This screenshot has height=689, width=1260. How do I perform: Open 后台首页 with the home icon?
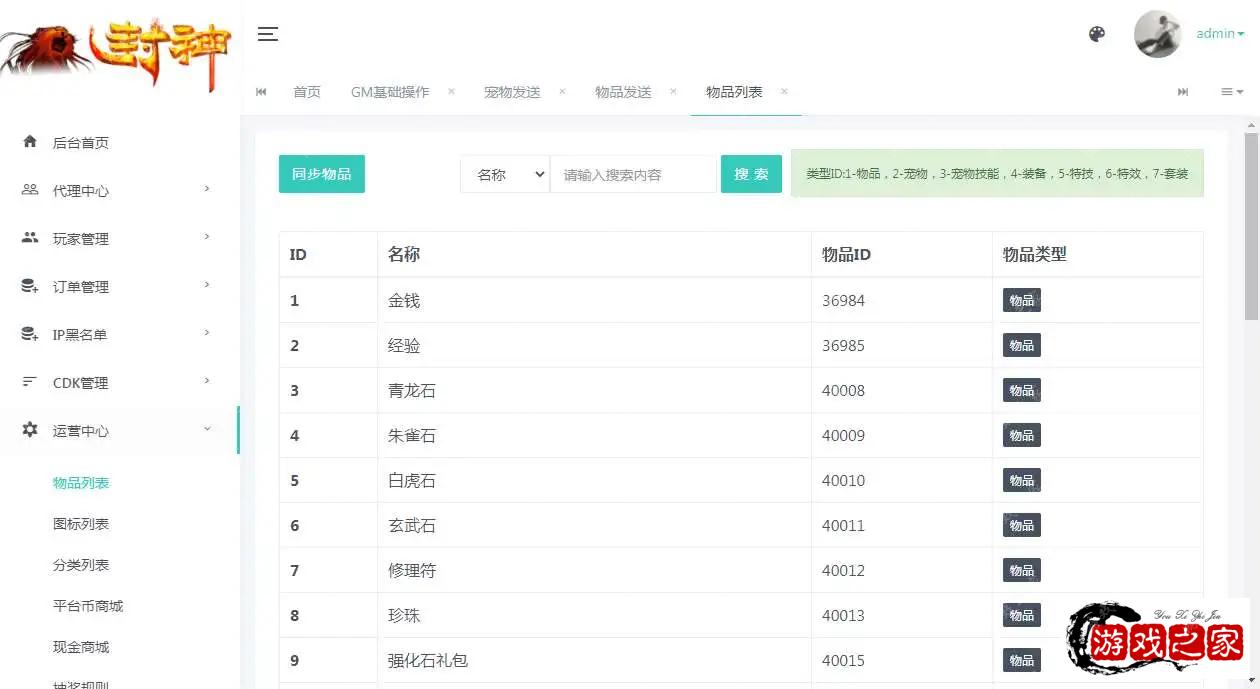click(80, 143)
